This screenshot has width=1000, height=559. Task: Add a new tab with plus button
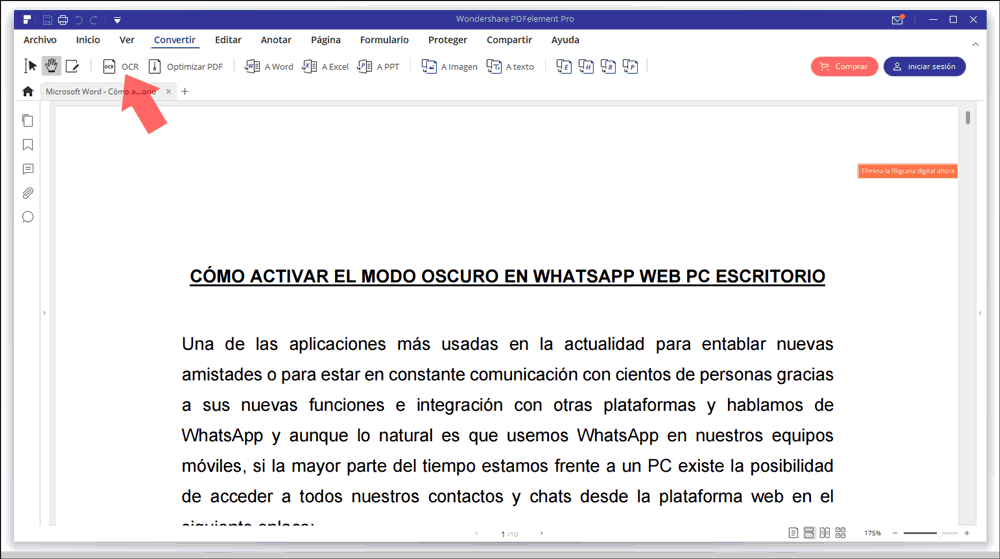tap(185, 92)
